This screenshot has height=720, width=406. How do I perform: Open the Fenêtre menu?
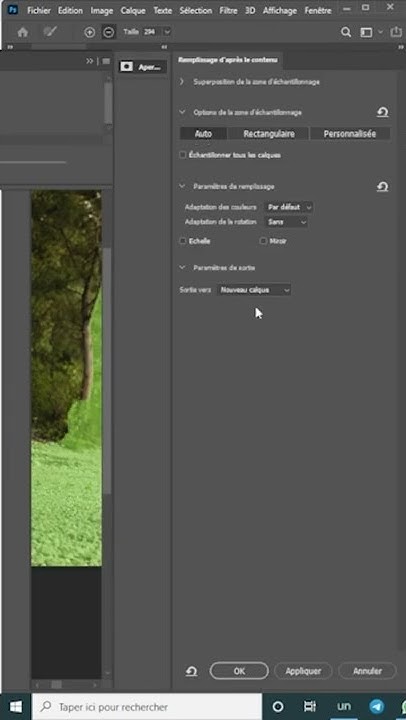[318, 10]
